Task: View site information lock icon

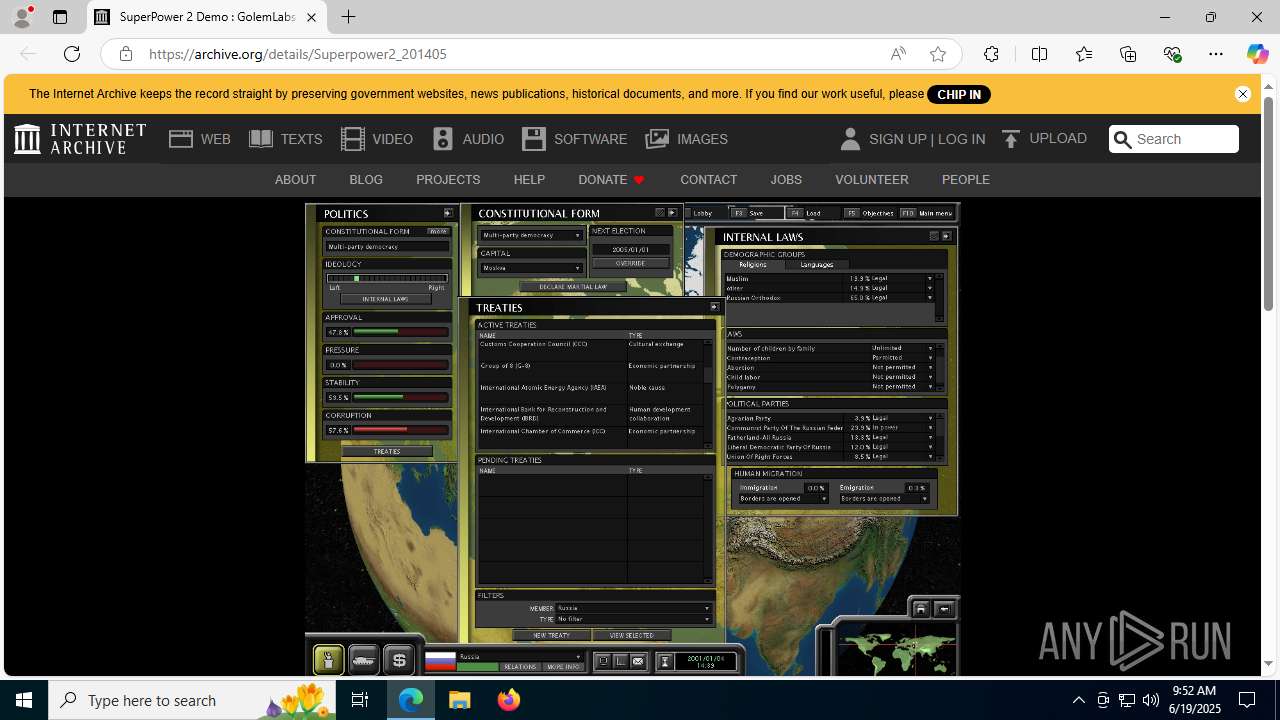Action: tap(126, 54)
